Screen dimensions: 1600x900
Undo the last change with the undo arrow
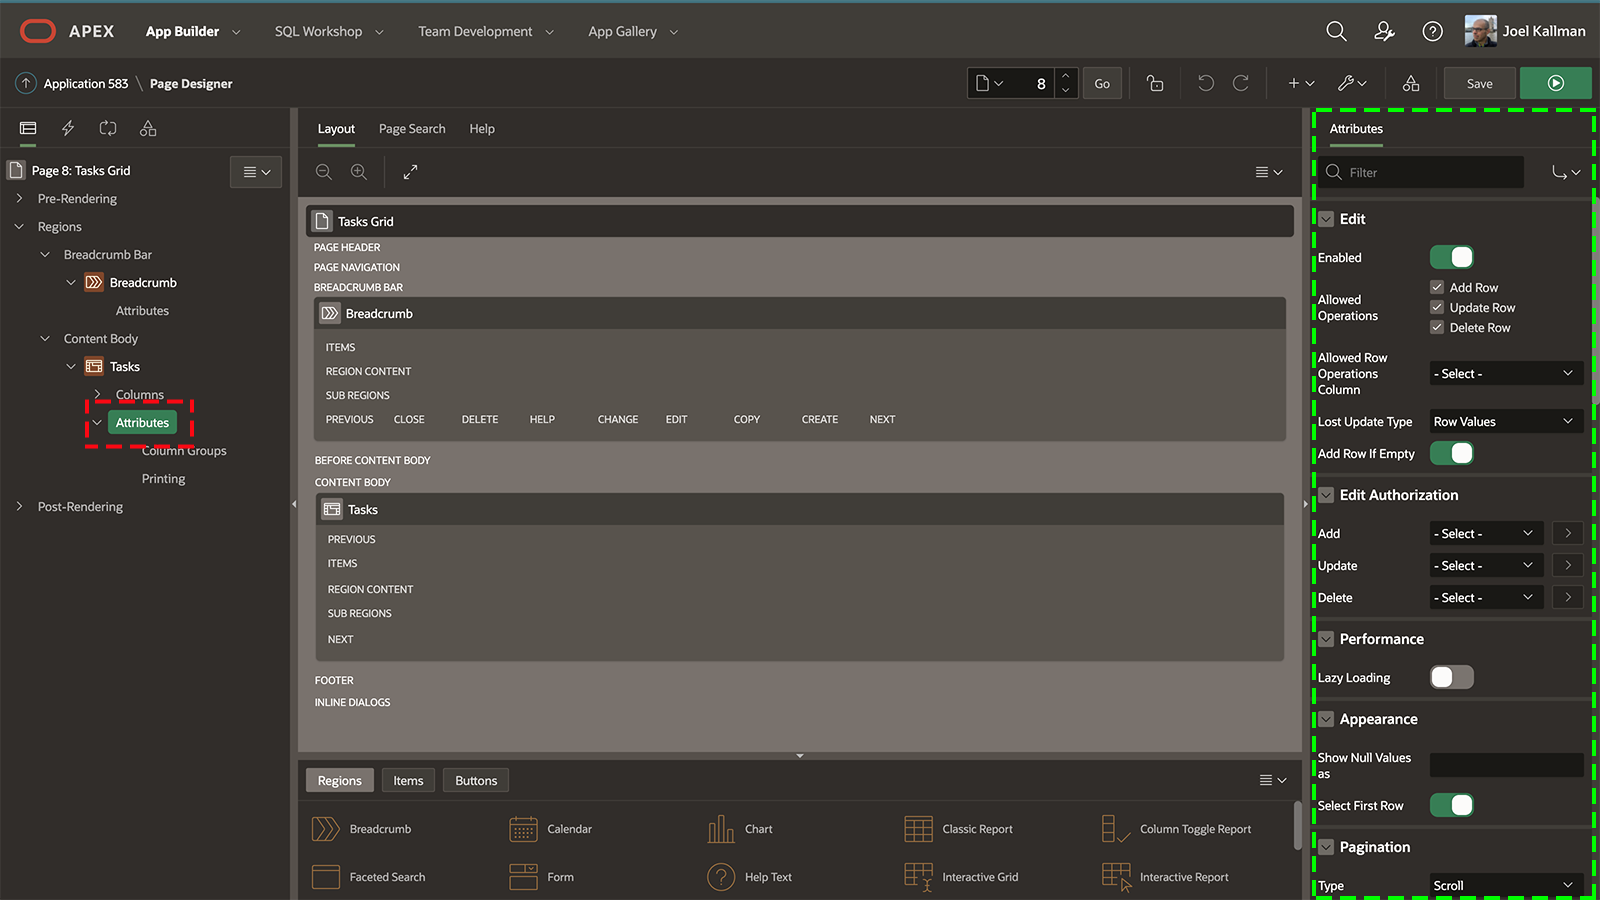pyautogui.click(x=1205, y=83)
